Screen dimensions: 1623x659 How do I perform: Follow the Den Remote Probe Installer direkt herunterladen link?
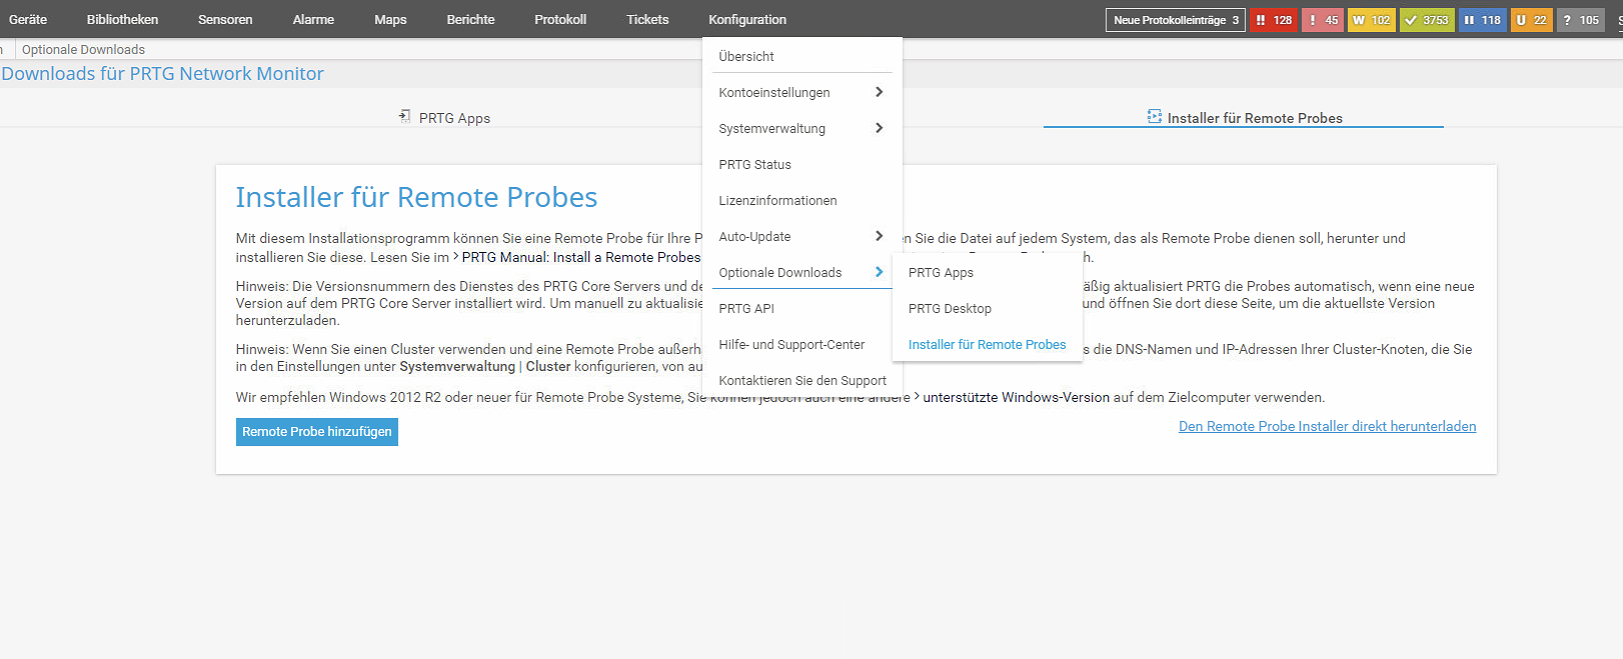[x=1326, y=427]
